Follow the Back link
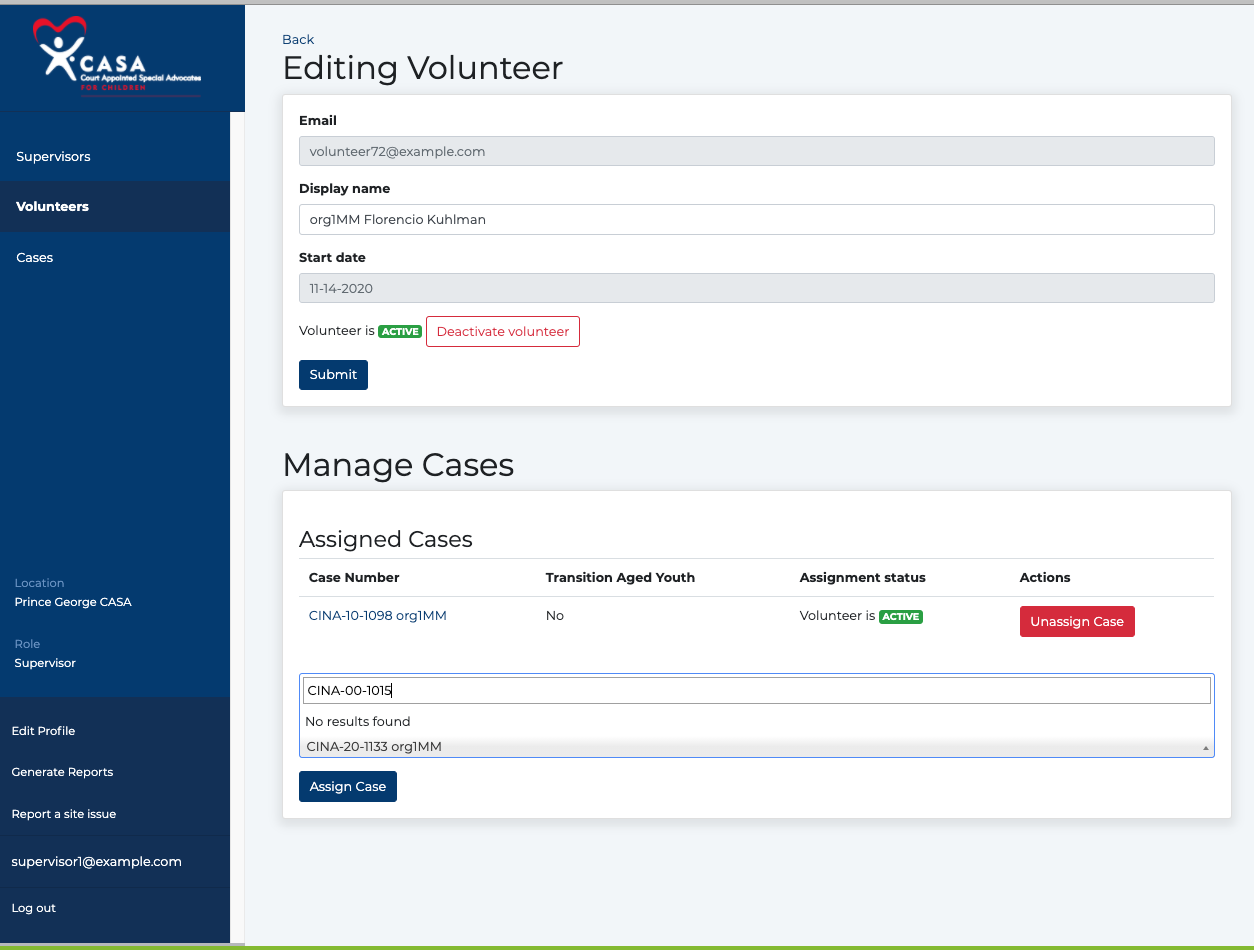 298,39
